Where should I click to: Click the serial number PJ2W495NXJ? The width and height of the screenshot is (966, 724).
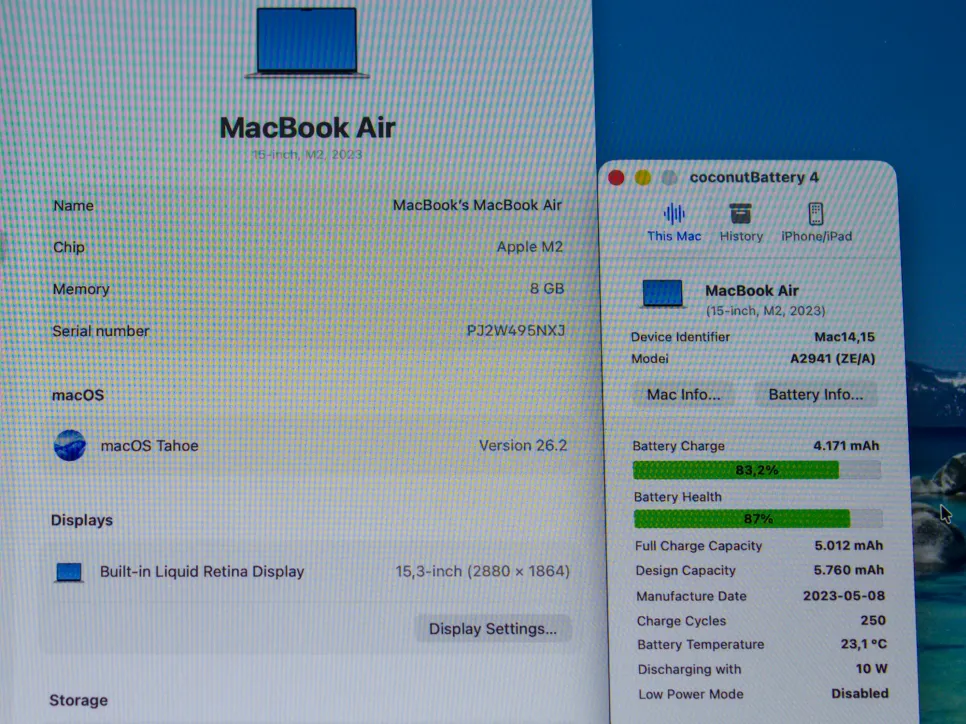pyautogui.click(x=515, y=331)
